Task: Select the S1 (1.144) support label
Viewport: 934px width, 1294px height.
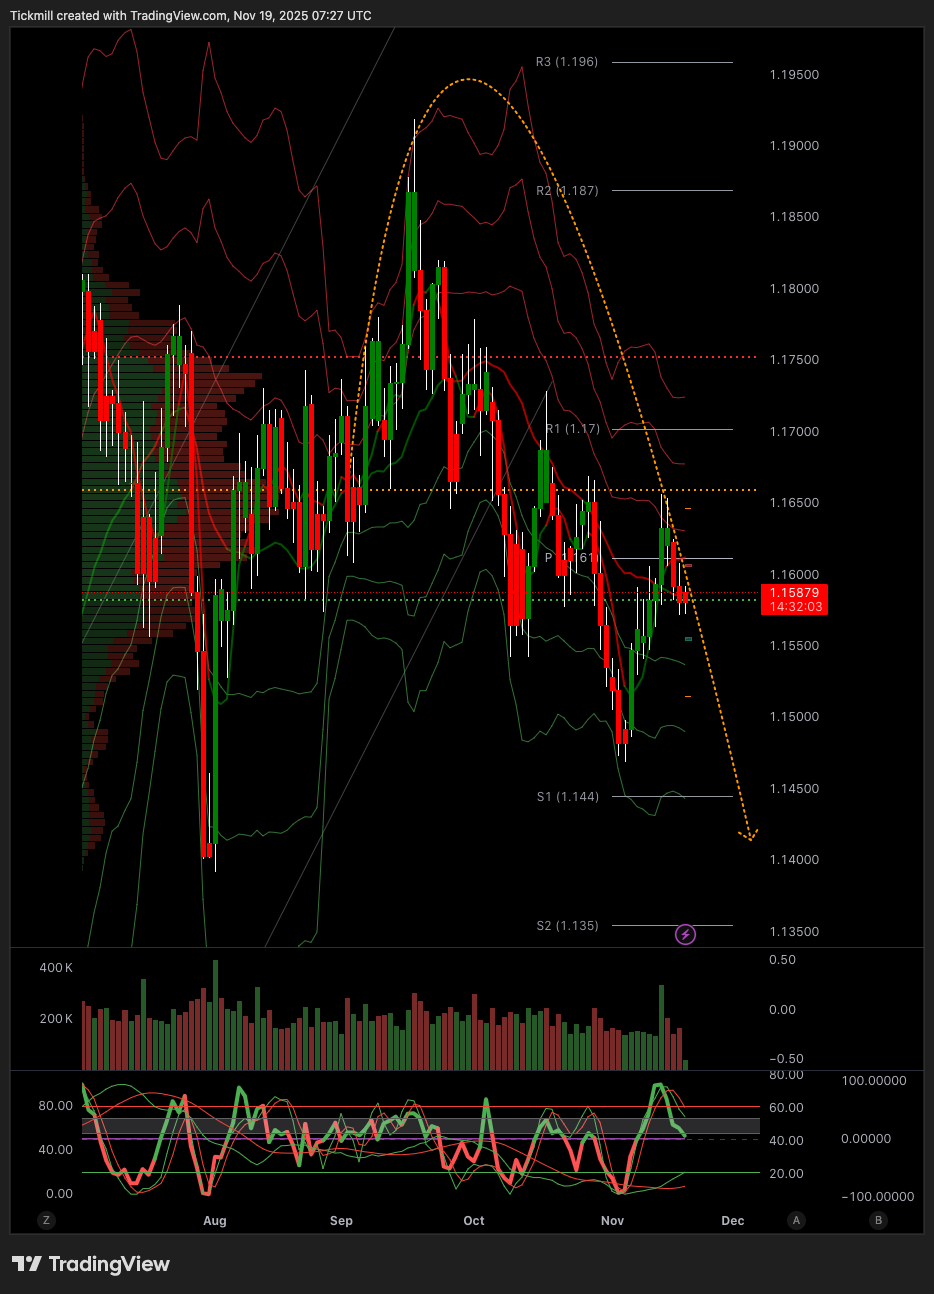Action: tap(568, 797)
